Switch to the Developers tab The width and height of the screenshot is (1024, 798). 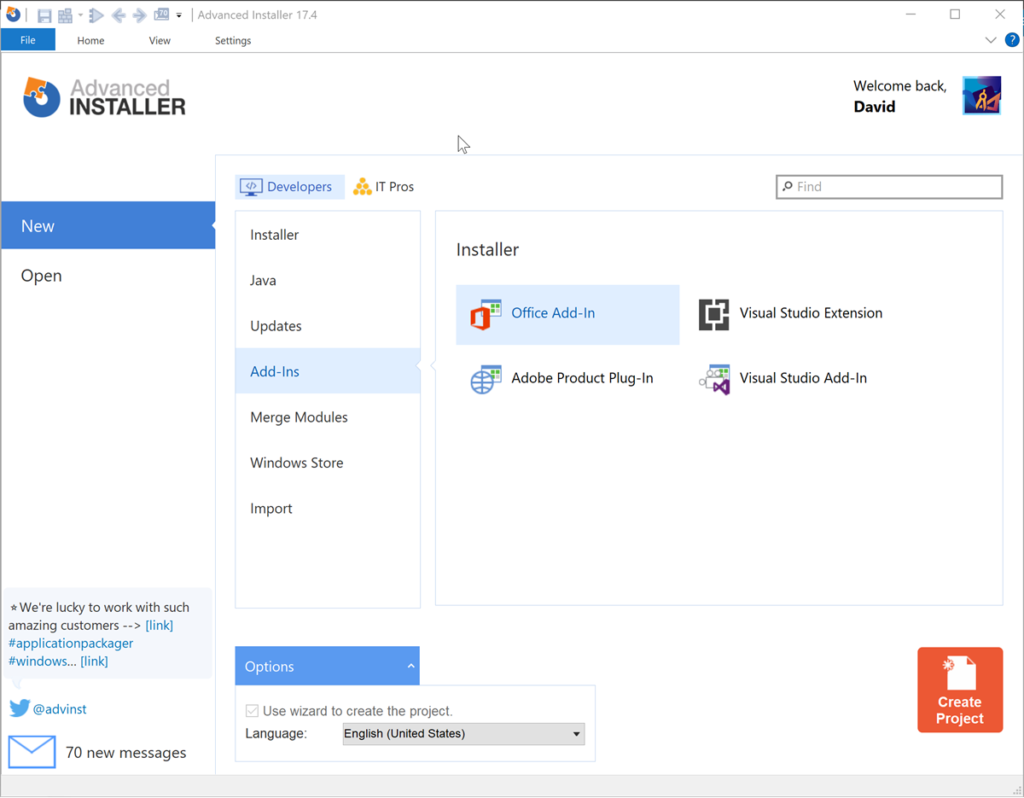click(x=290, y=187)
